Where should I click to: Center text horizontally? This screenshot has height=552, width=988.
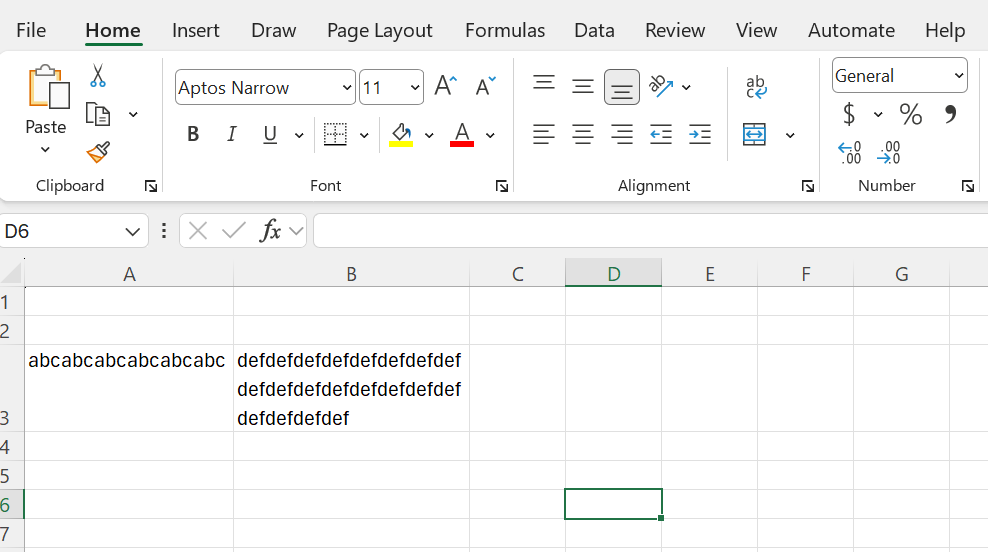[583, 134]
